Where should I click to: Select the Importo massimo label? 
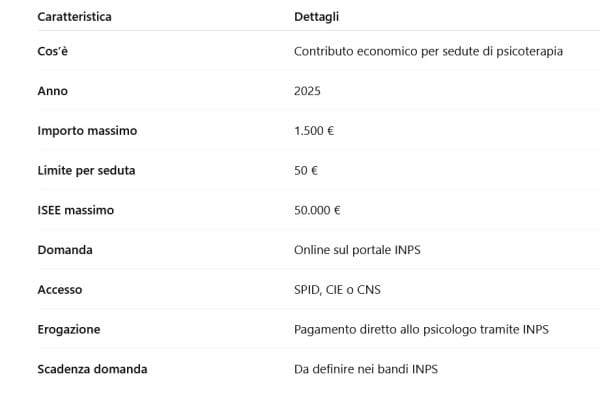[x=87, y=131]
